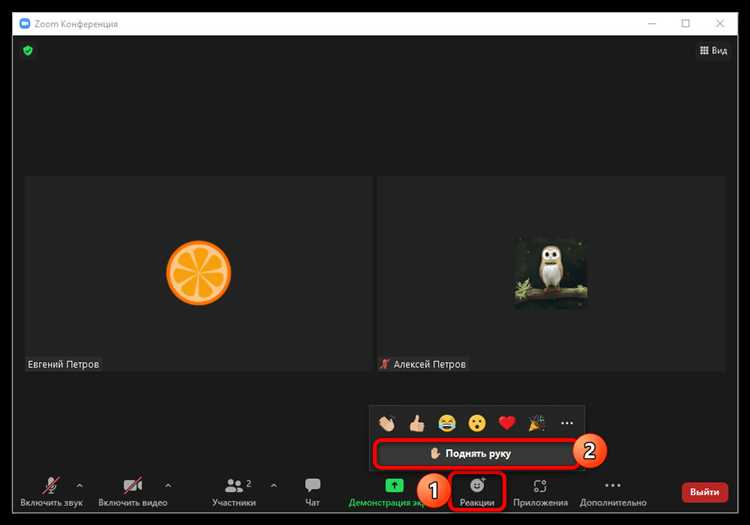Expand video options arrow beside Включить видео
Viewport: 750px width, 525px height.
pyautogui.click(x=168, y=486)
